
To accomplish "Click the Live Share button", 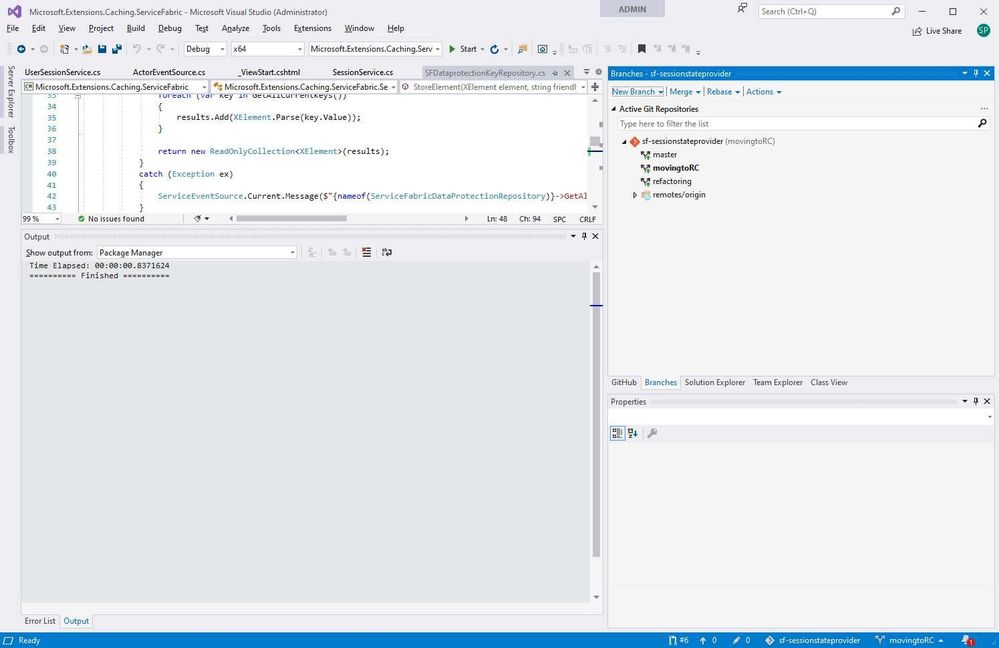I will 937,31.
